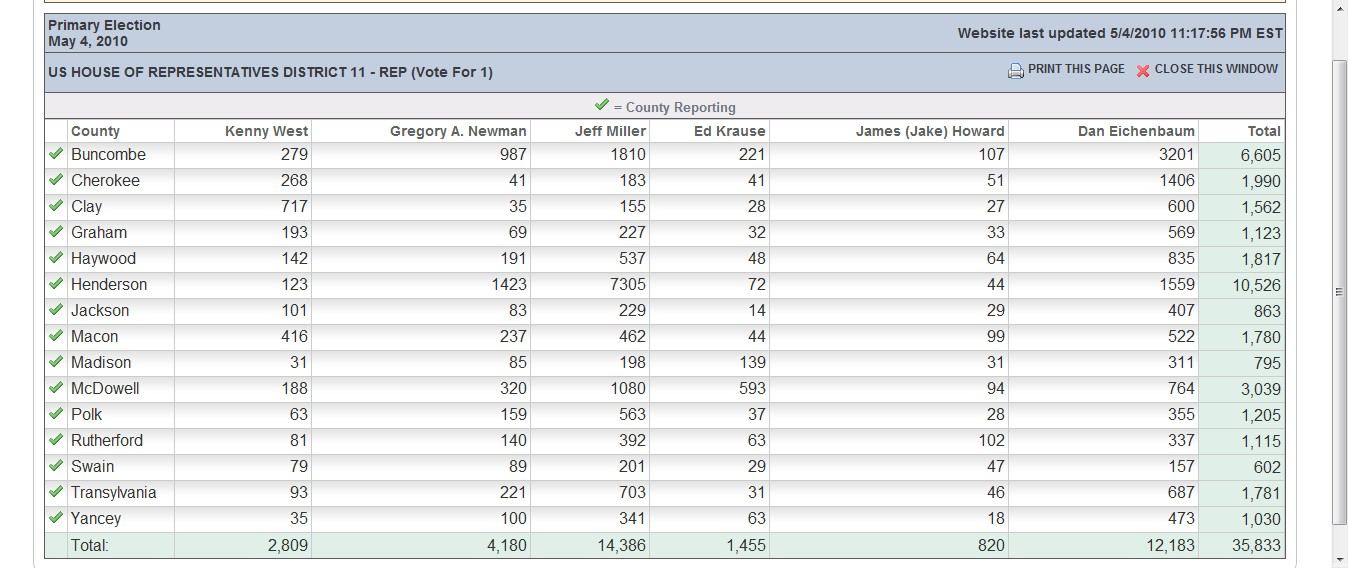
Task: Click the County column header
Action: 95,131
